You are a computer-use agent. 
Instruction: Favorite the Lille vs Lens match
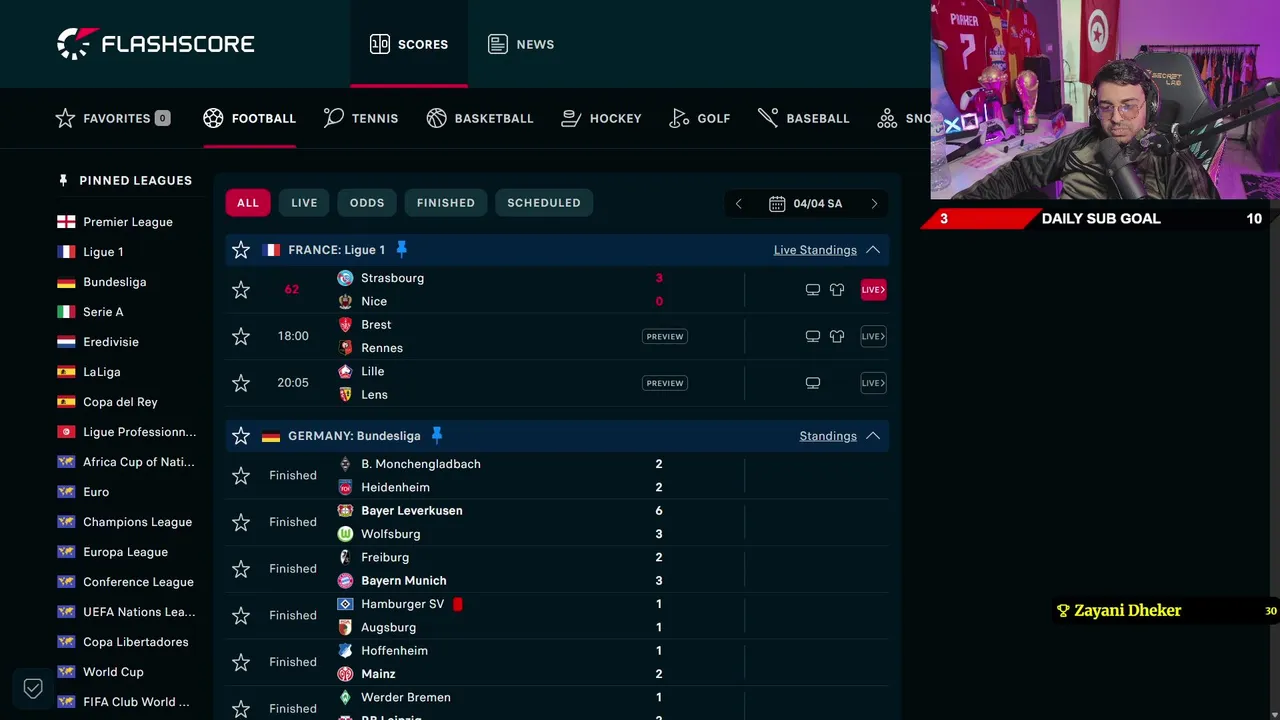tap(241, 383)
